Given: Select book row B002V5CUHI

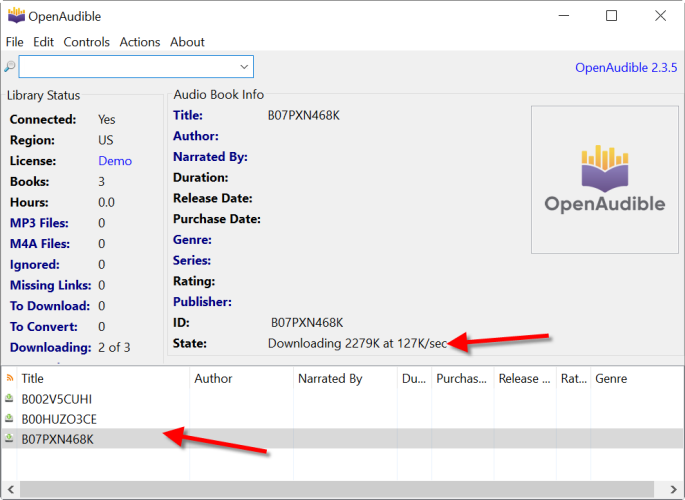Looking at the screenshot, I should [x=342, y=399].
